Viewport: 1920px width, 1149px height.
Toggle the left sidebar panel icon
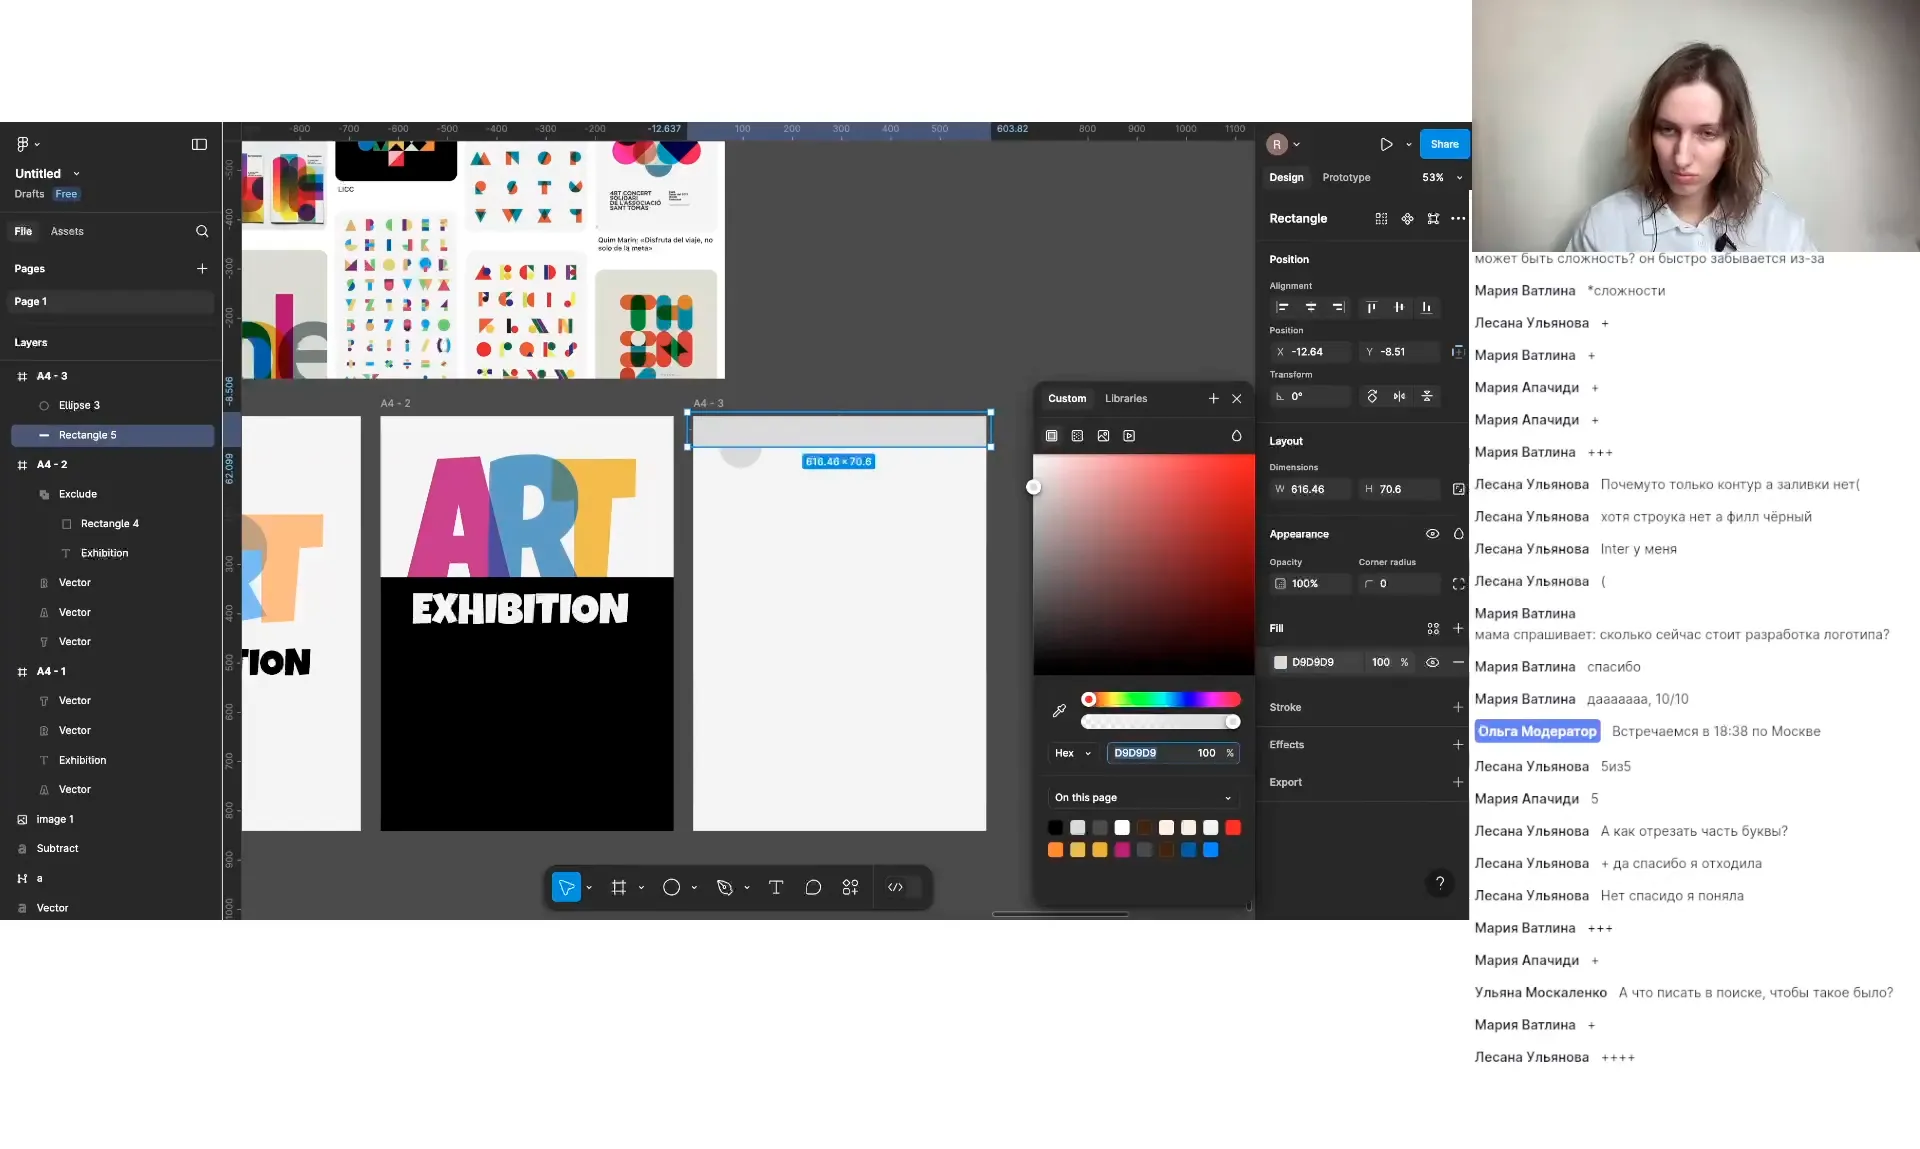coord(199,144)
